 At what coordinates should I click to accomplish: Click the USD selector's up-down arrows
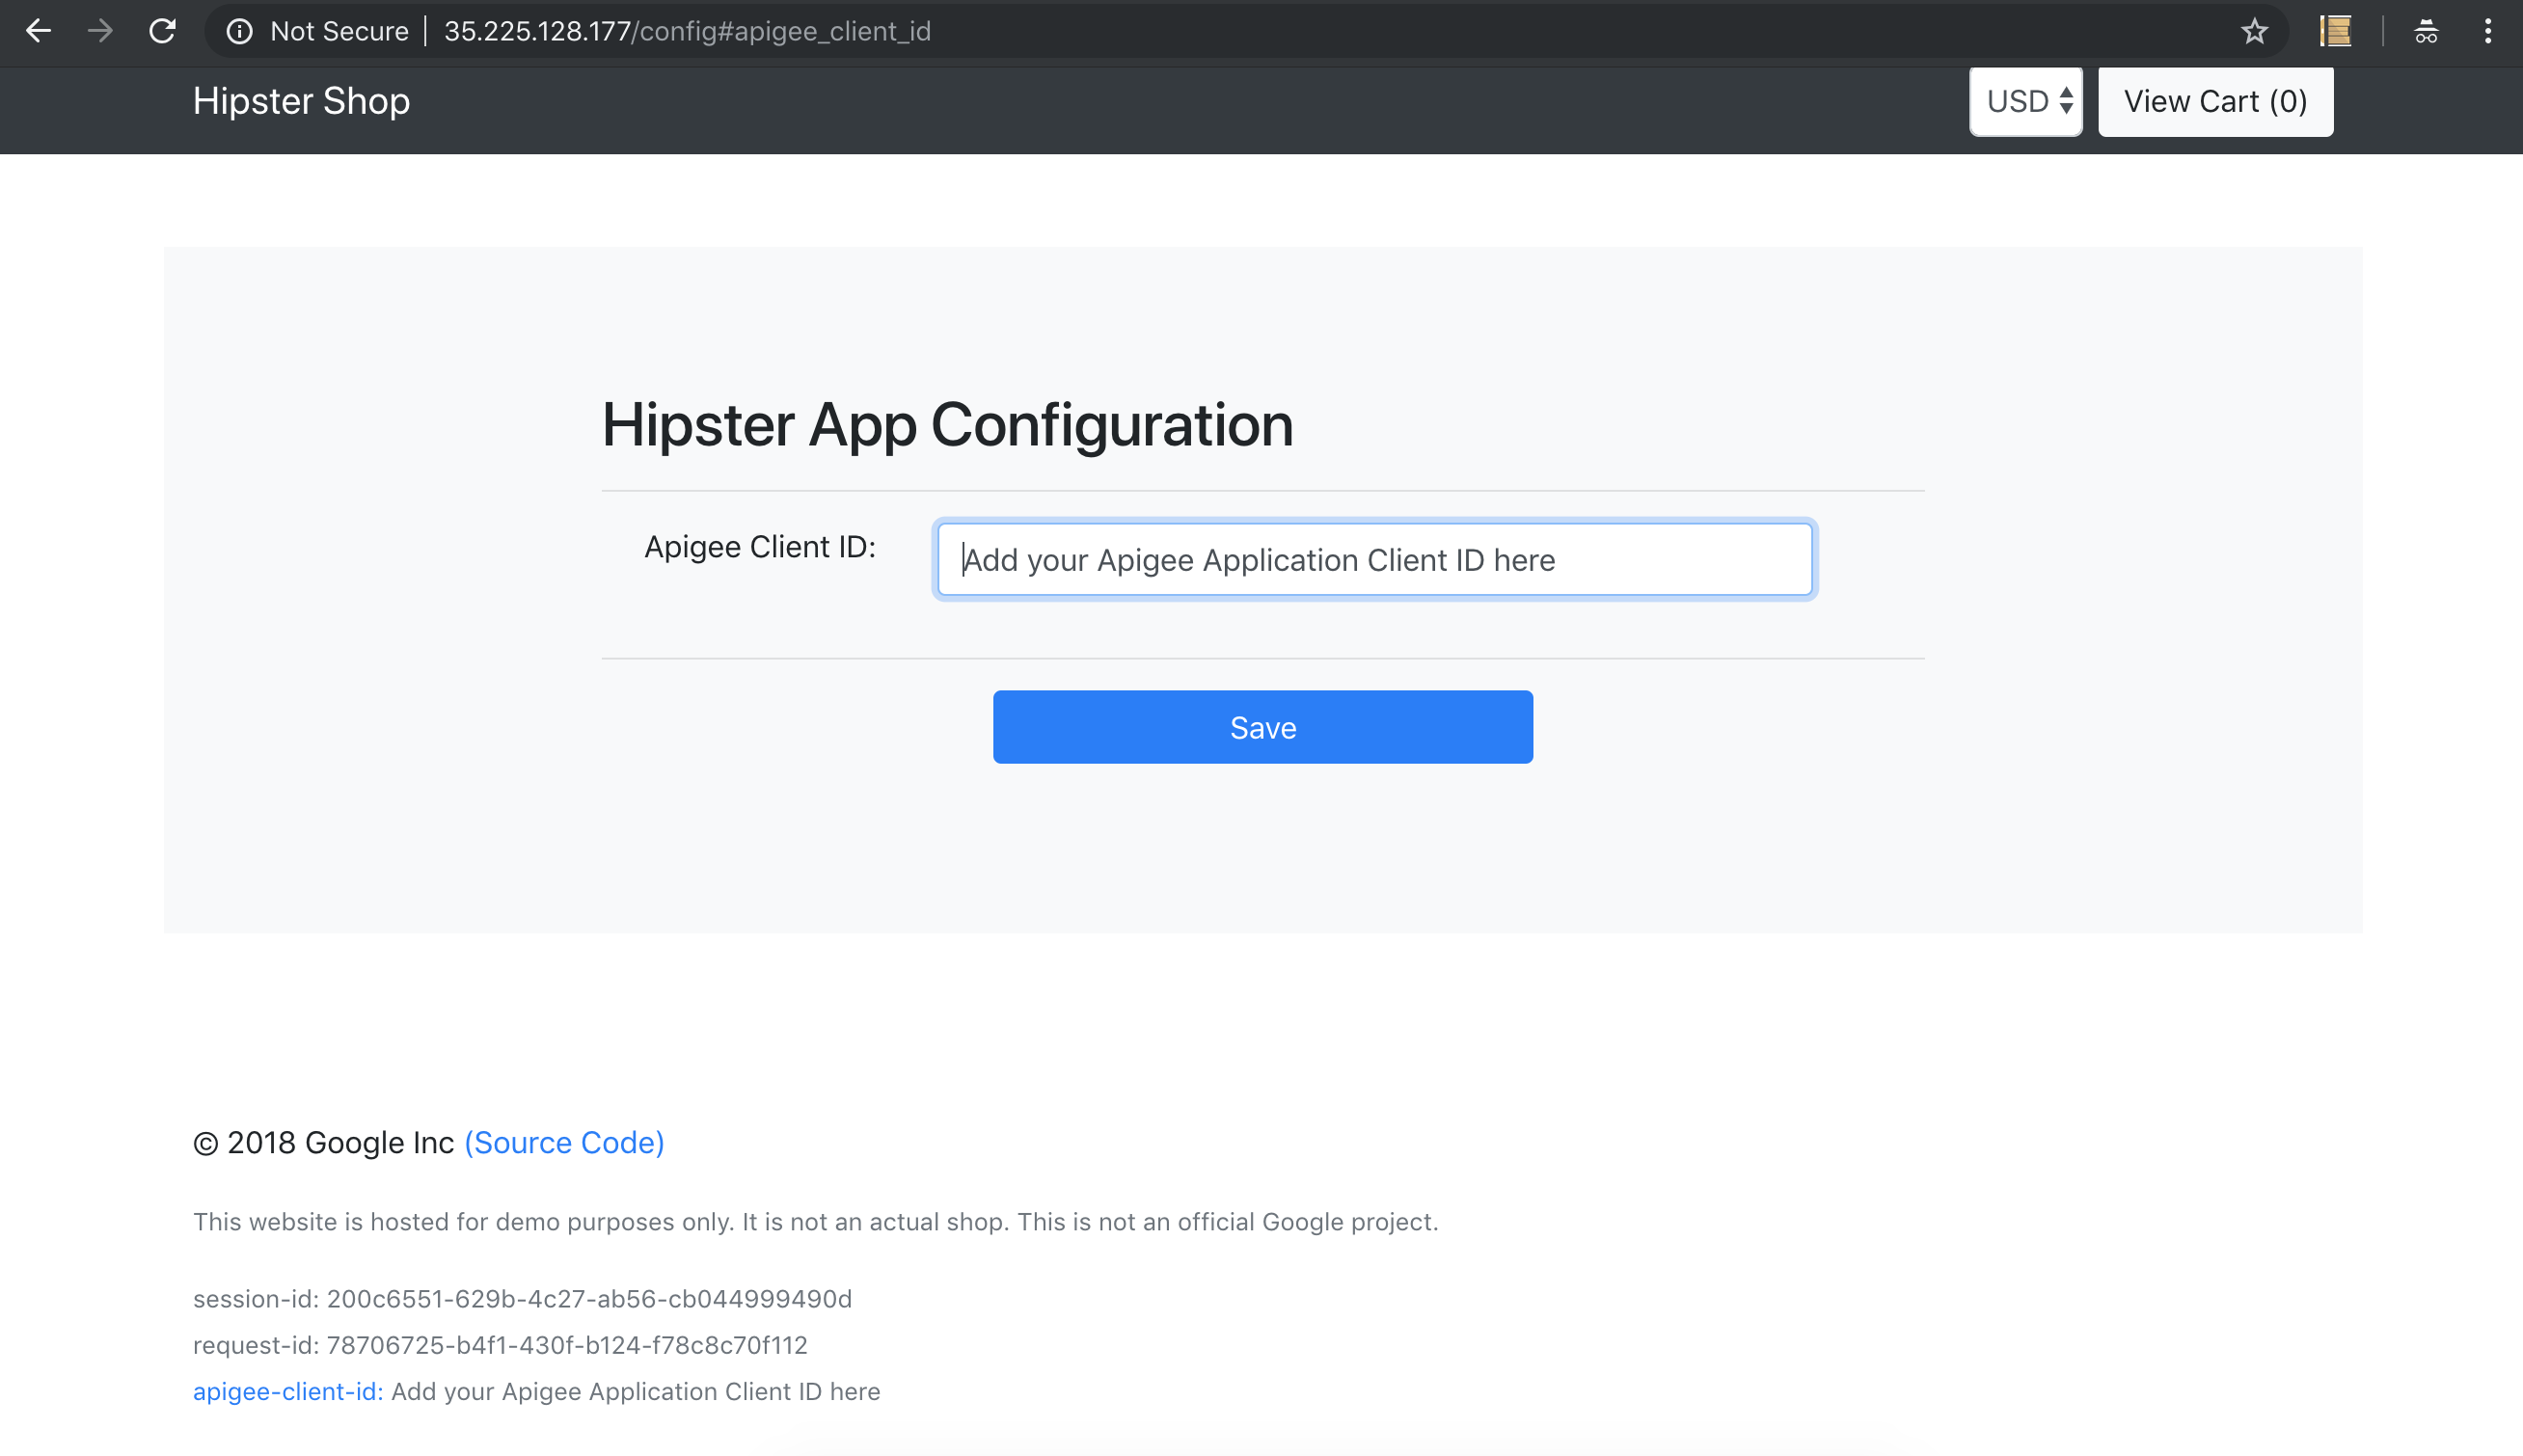coord(2066,102)
